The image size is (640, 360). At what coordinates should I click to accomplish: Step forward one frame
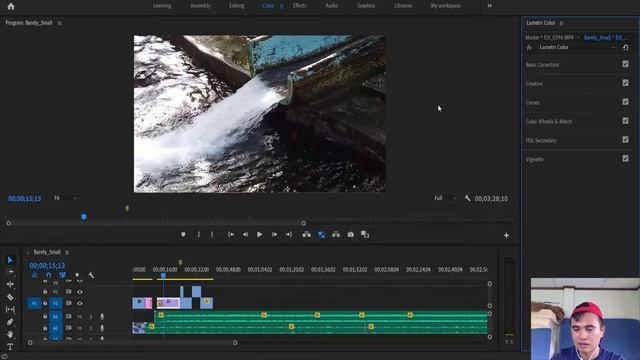tap(274, 234)
